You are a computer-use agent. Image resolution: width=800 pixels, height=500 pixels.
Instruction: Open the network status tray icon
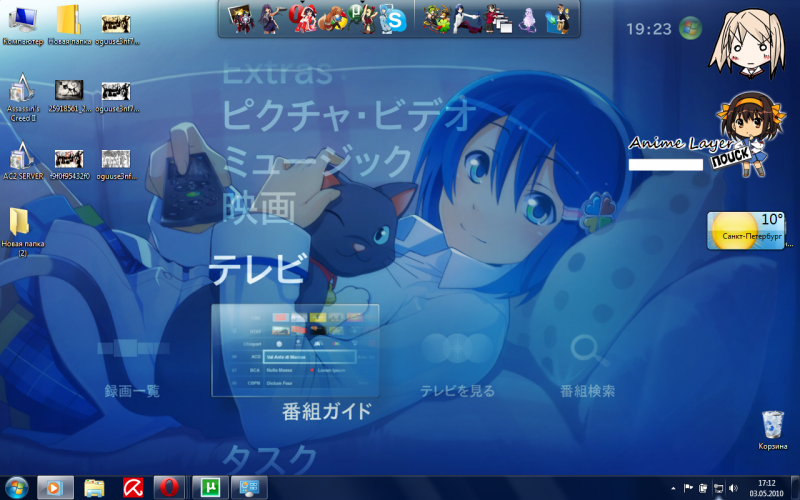(718, 488)
